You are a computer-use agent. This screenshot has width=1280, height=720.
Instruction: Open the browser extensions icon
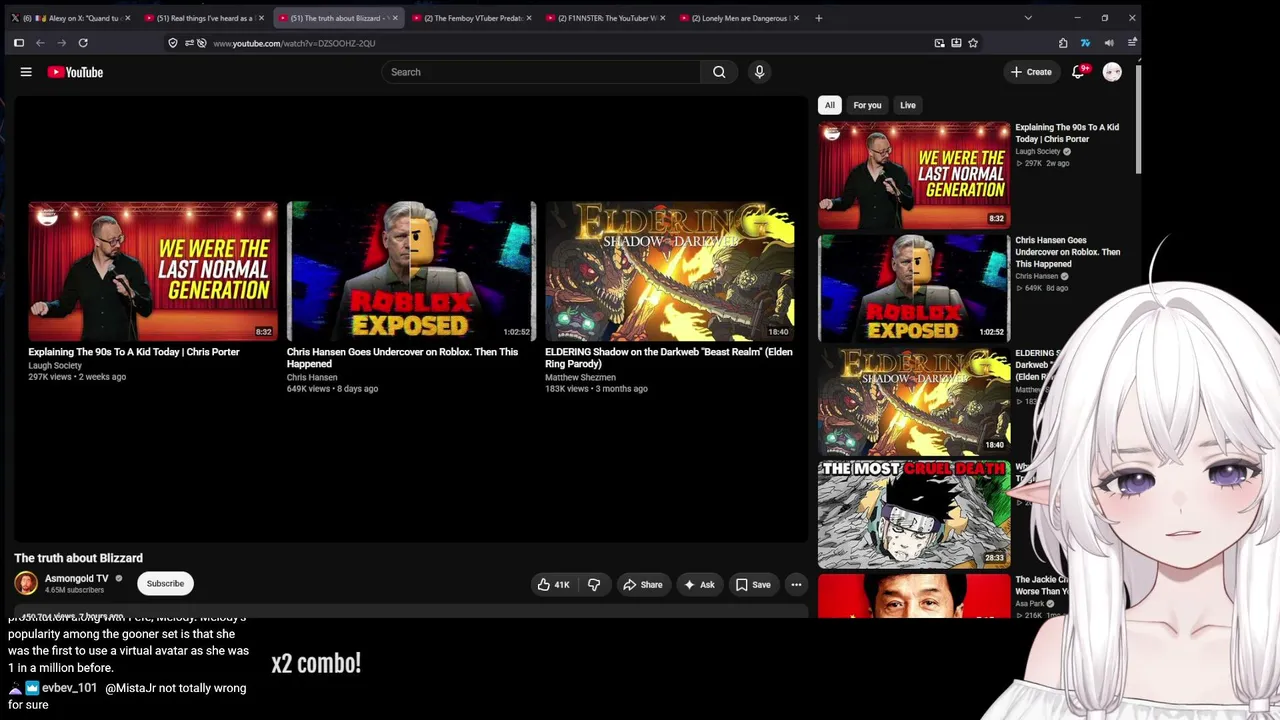pos(1063,43)
